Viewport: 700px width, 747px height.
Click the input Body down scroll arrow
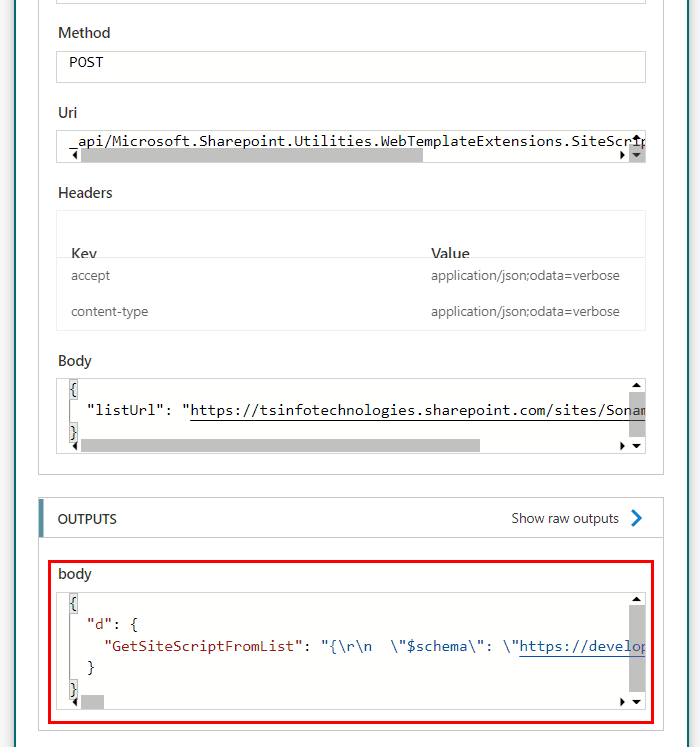tap(637, 446)
